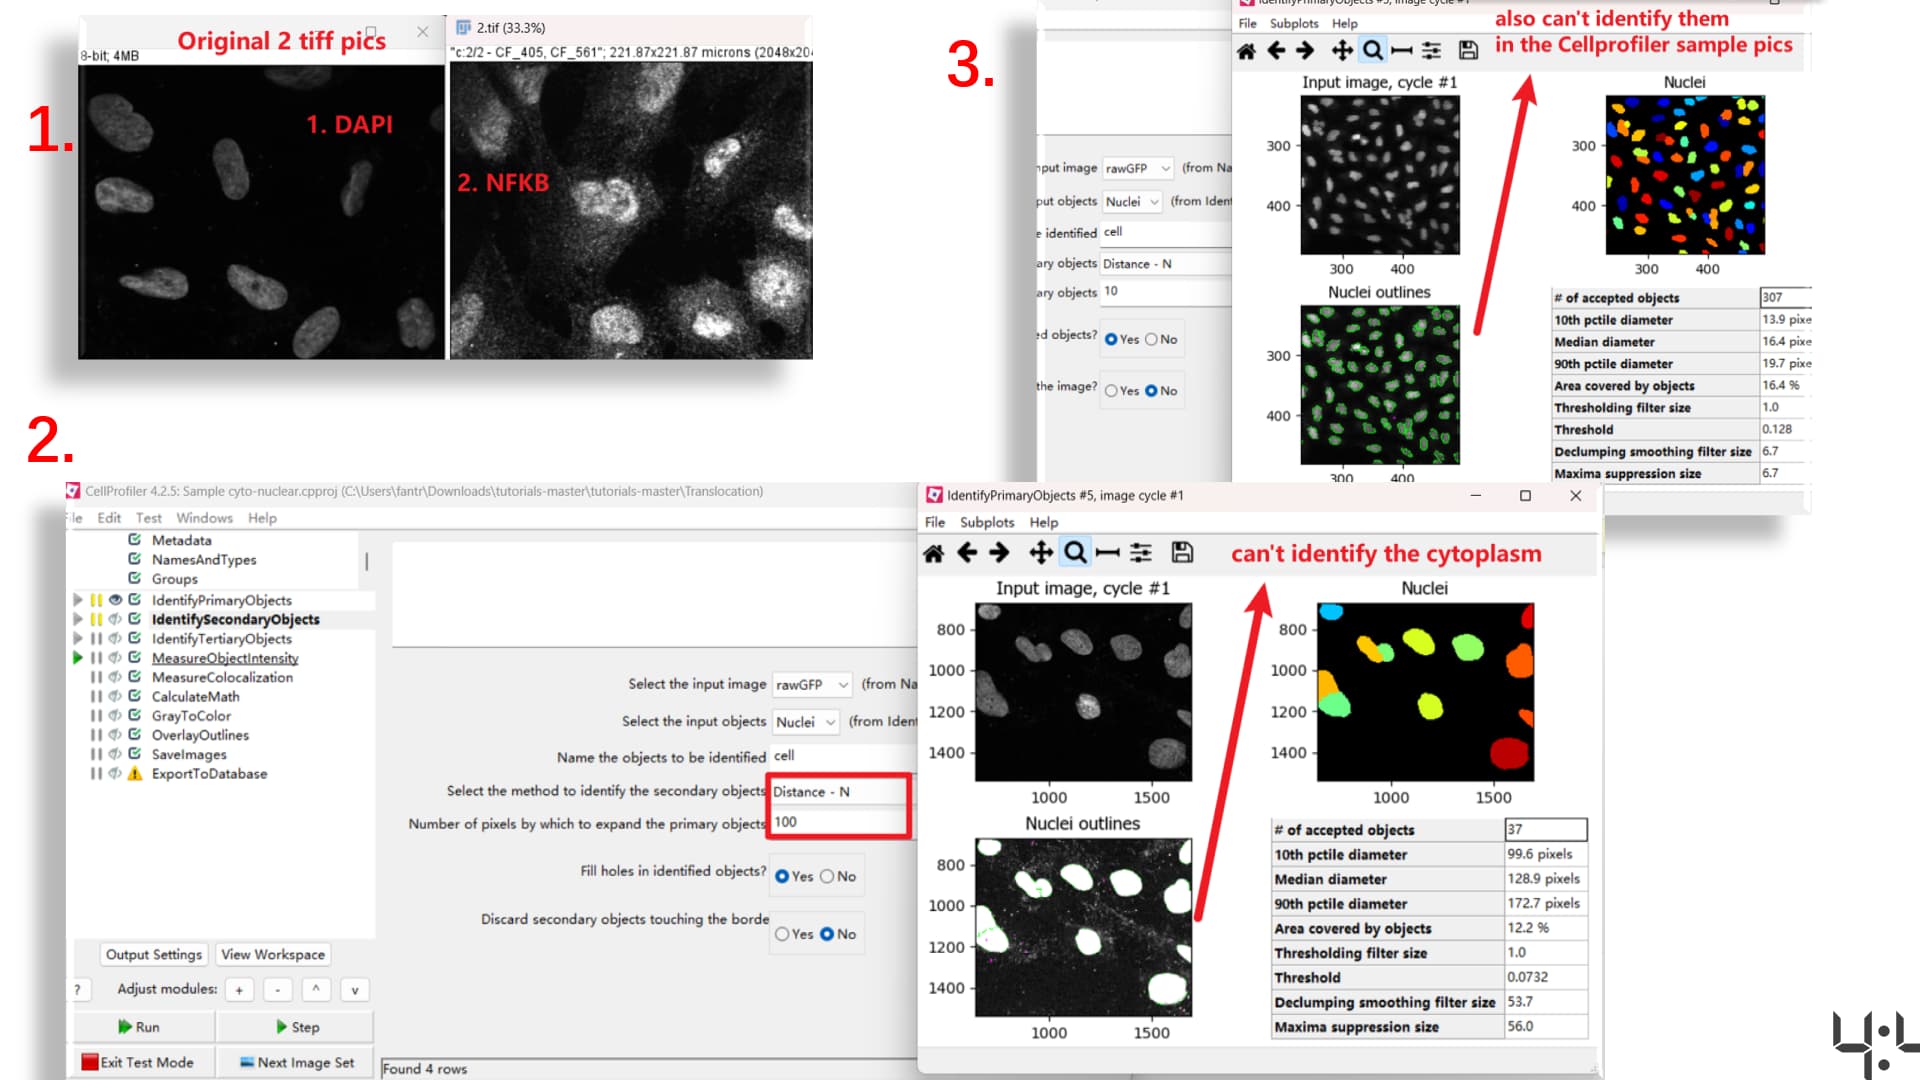Expand the IdentifySecondaryObjects module triangle

[78, 619]
